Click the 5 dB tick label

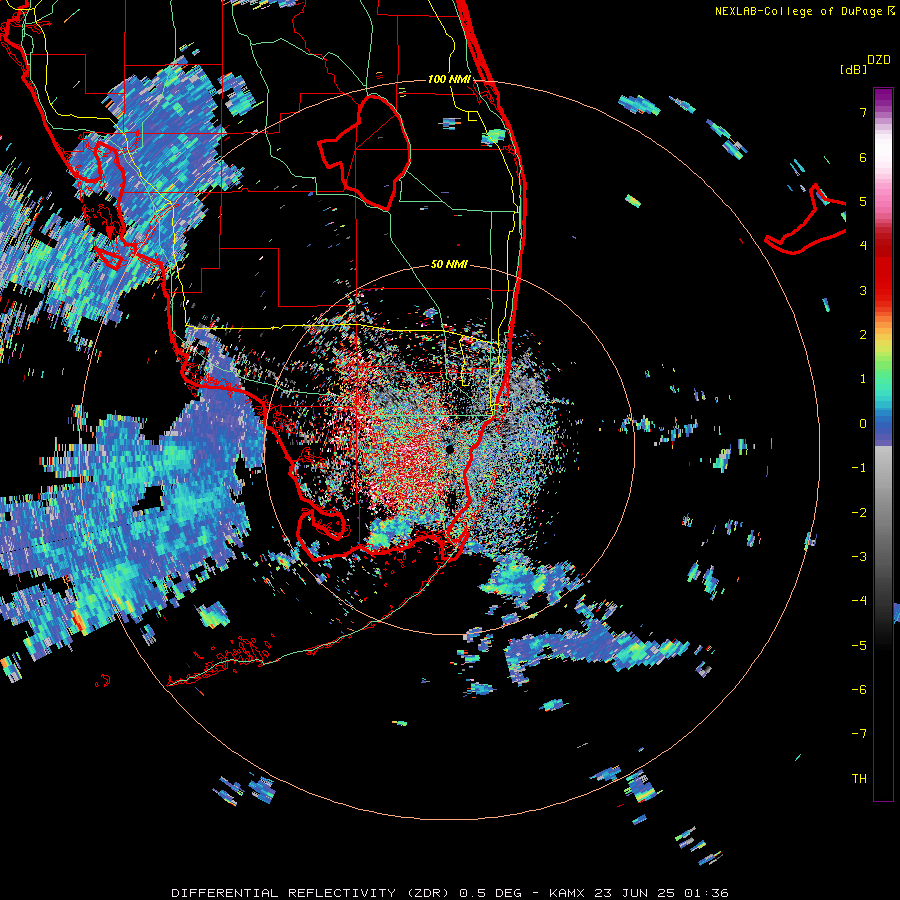pyautogui.click(x=863, y=201)
